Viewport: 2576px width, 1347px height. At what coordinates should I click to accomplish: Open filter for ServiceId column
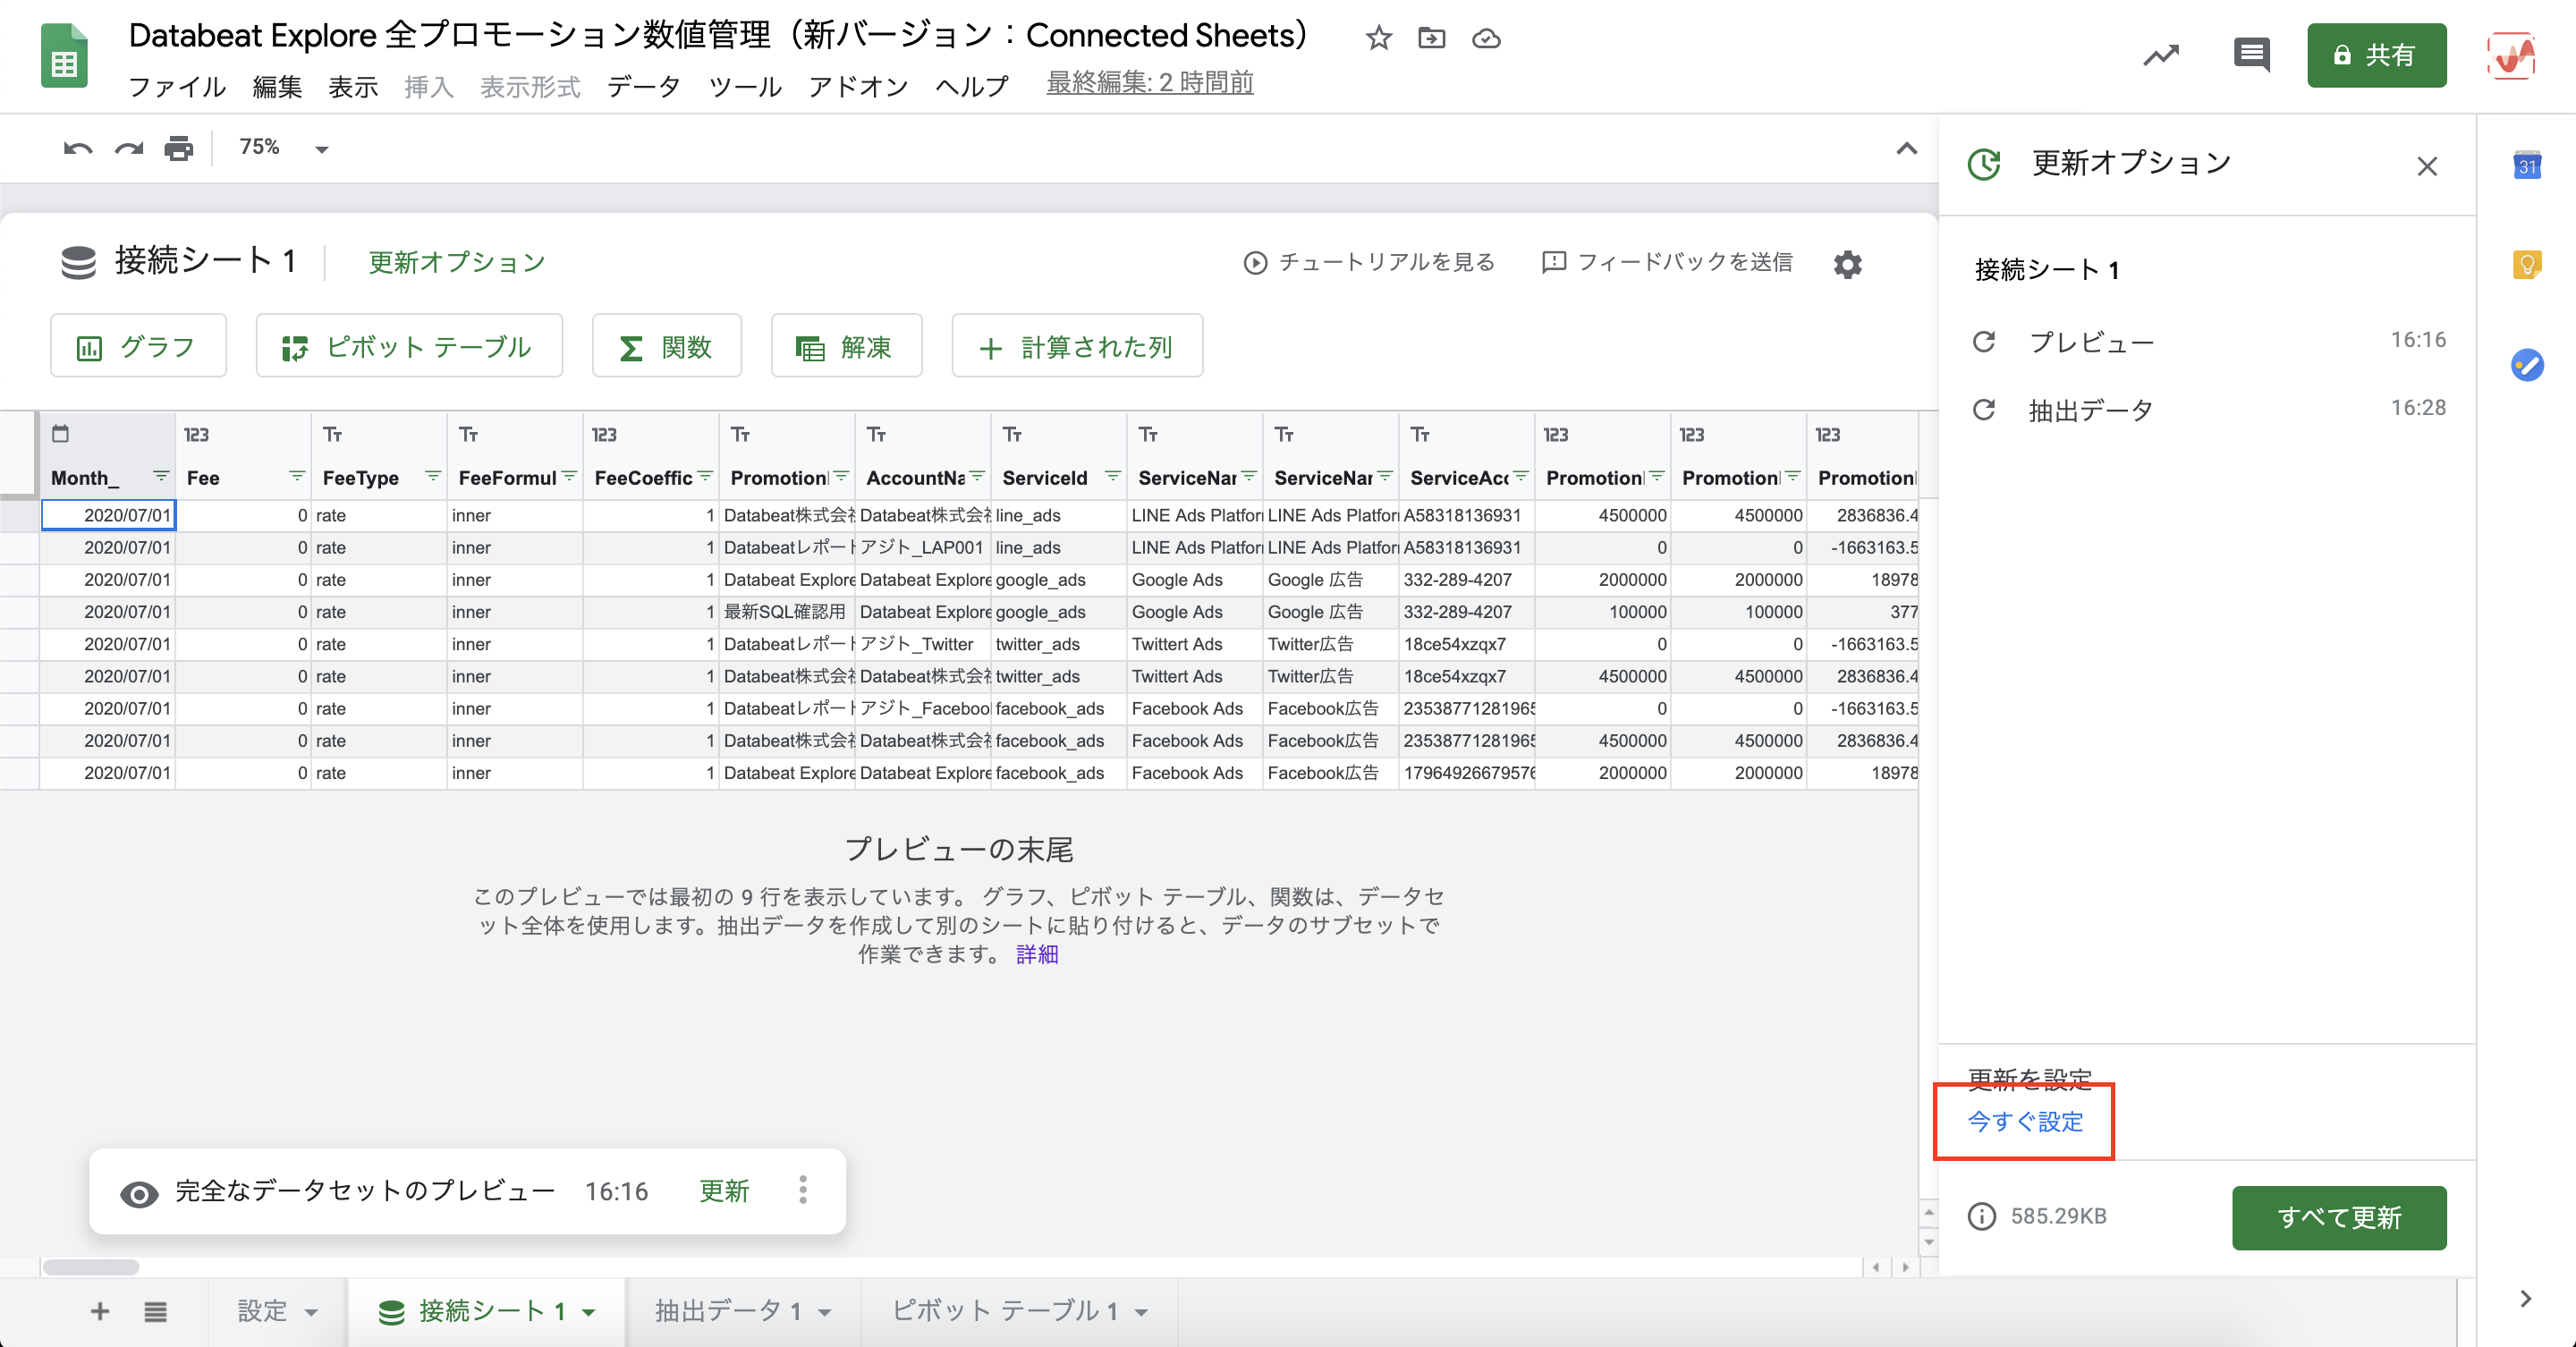(x=1112, y=476)
